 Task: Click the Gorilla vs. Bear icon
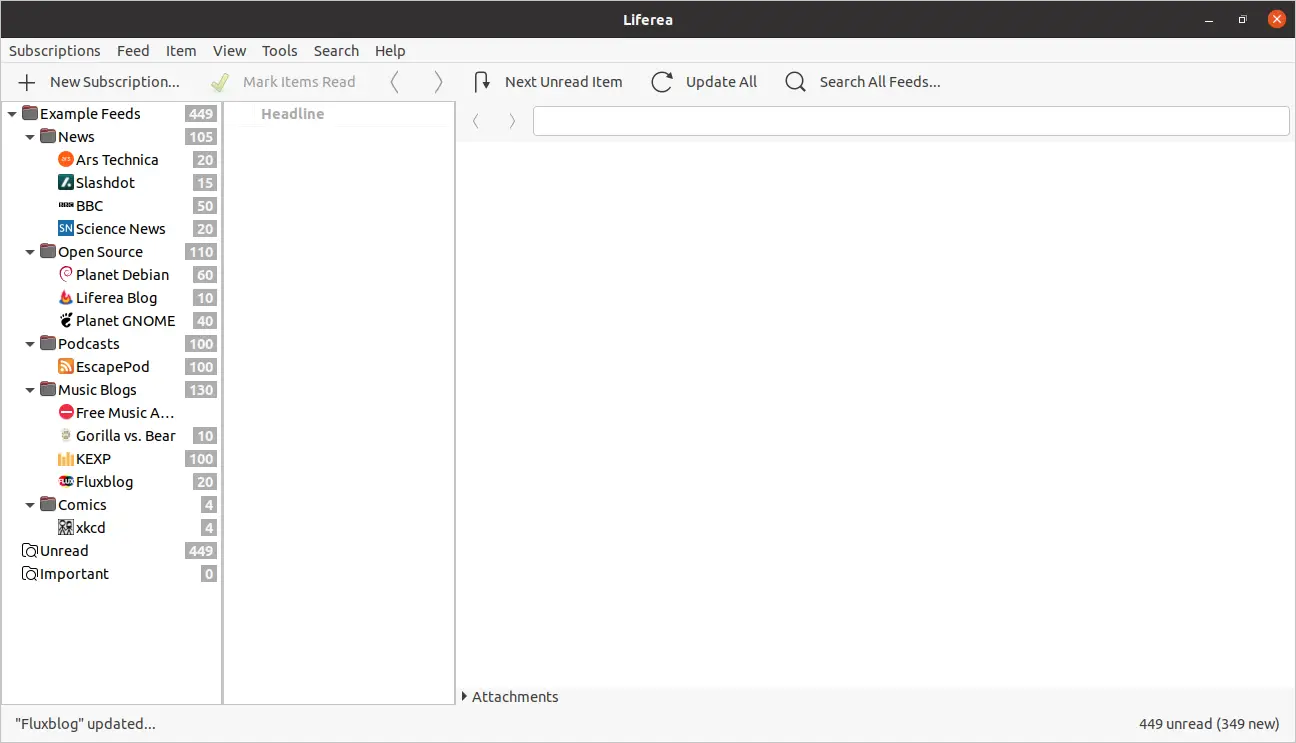(x=66, y=436)
